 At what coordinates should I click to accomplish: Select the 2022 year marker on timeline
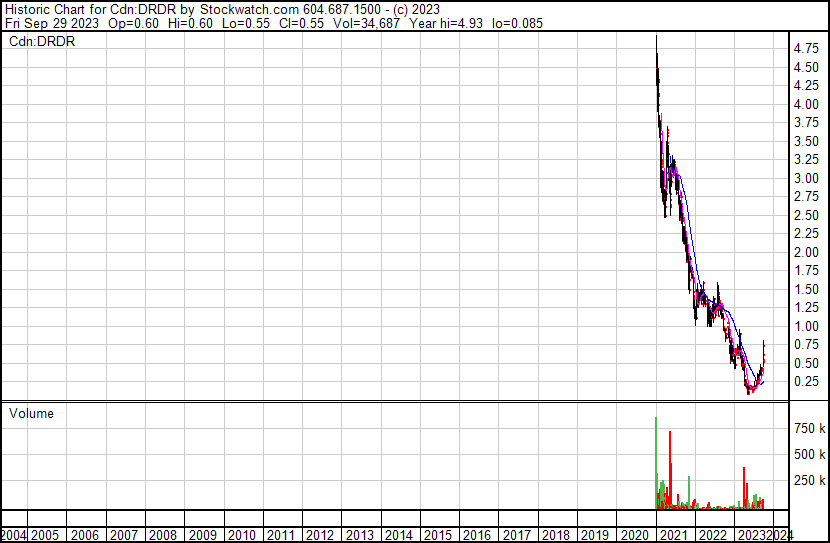click(x=712, y=534)
